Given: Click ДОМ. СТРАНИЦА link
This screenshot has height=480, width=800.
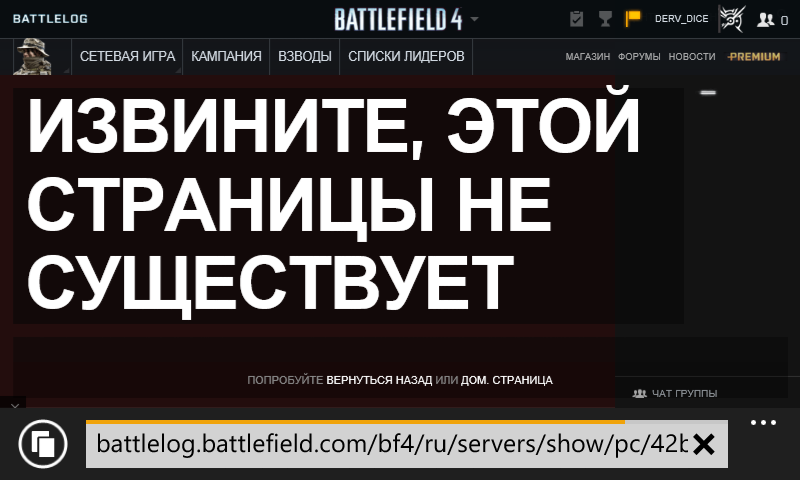Looking at the screenshot, I should pyautogui.click(x=507, y=380).
